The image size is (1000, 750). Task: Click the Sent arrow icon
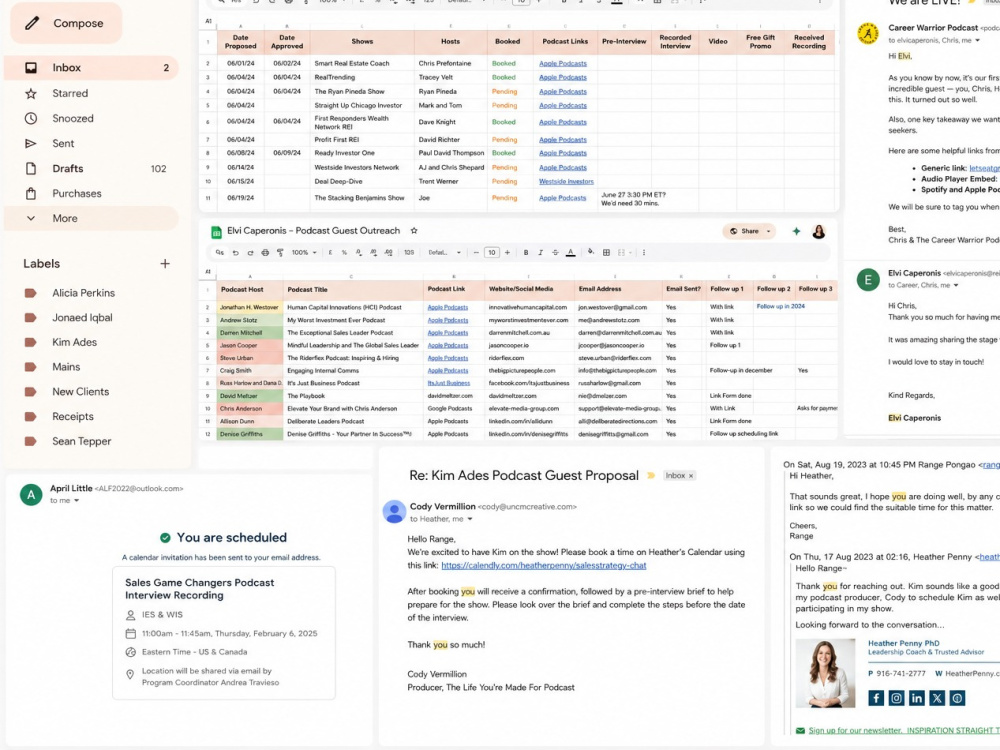pyautogui.click(x=31, y=143)
